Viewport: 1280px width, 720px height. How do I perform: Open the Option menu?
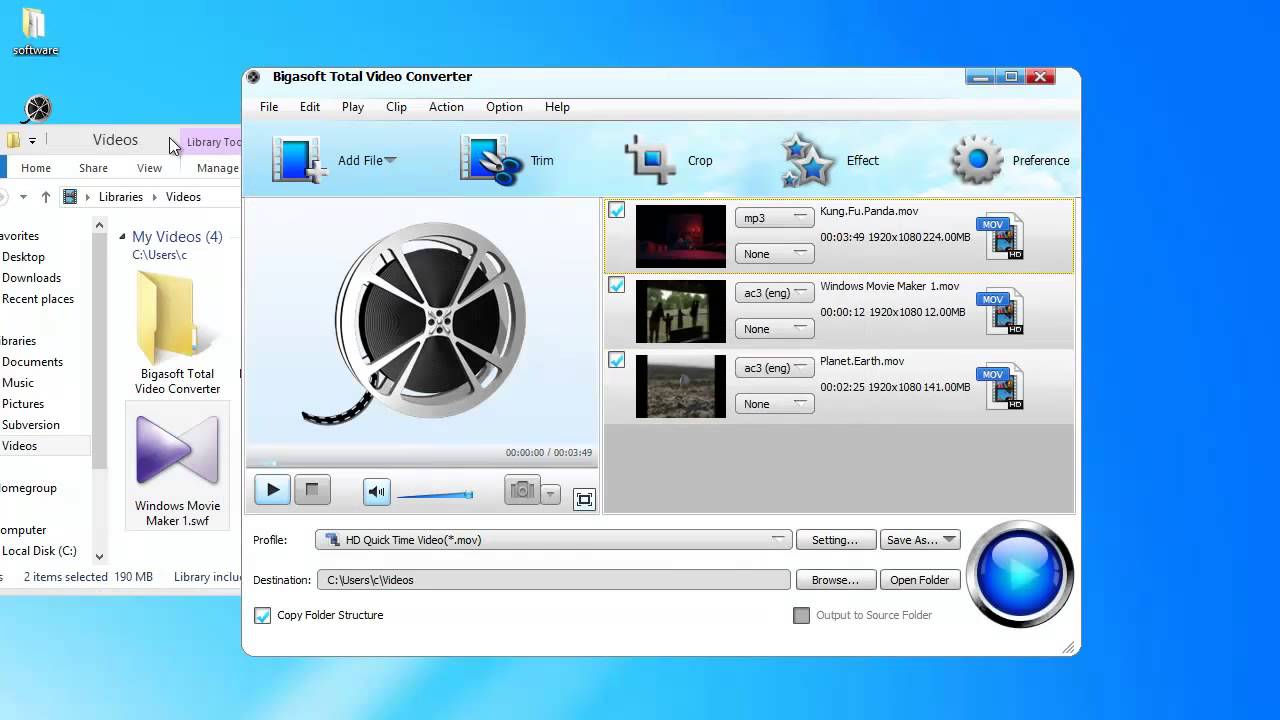(x=504, y=107)
